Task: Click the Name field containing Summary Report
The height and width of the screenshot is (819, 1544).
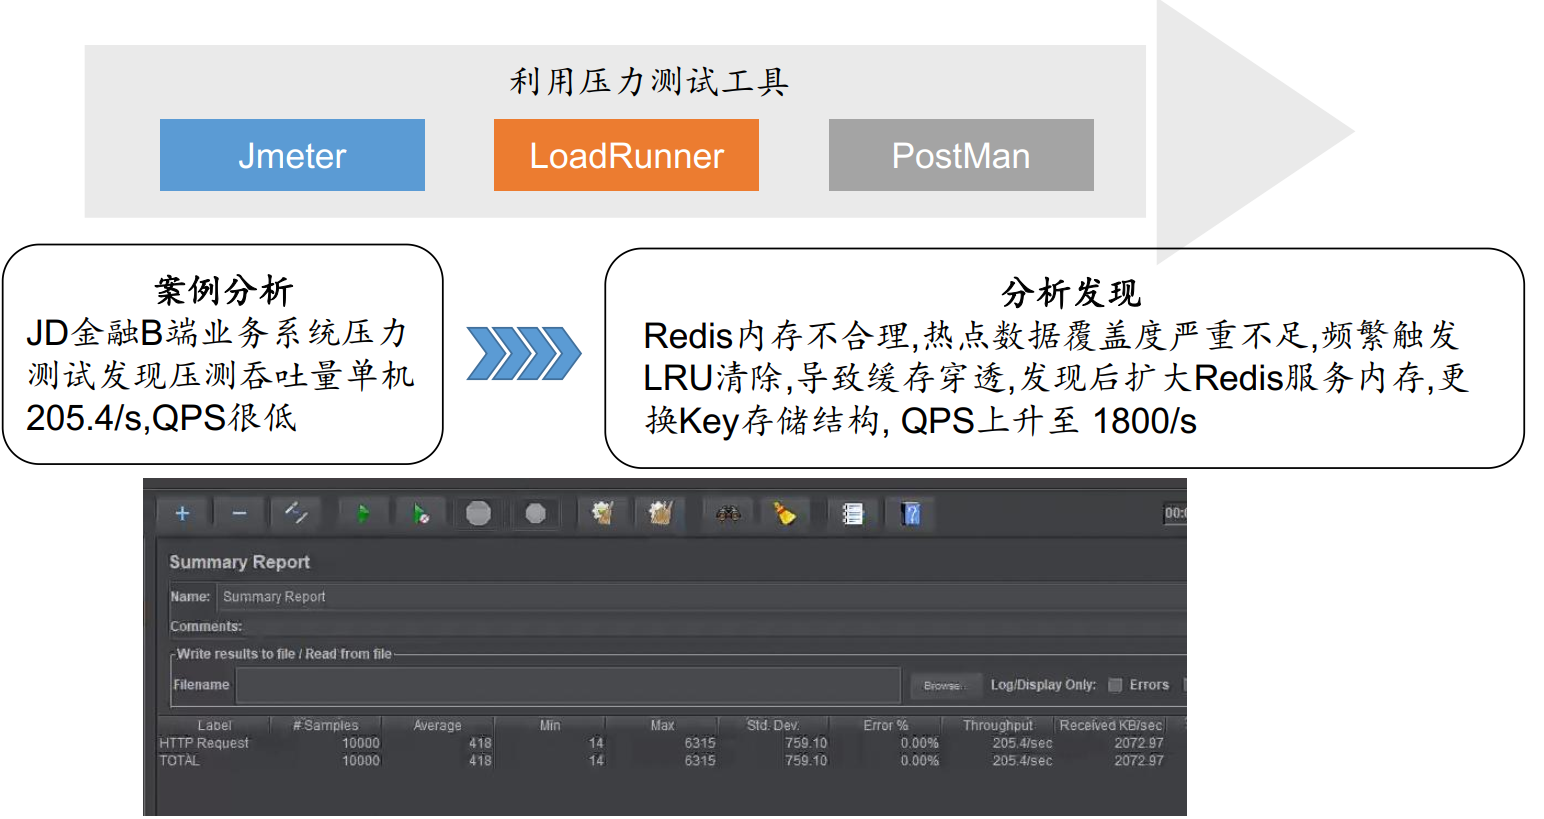Action: pyautogui.click(x=701, y=597)
